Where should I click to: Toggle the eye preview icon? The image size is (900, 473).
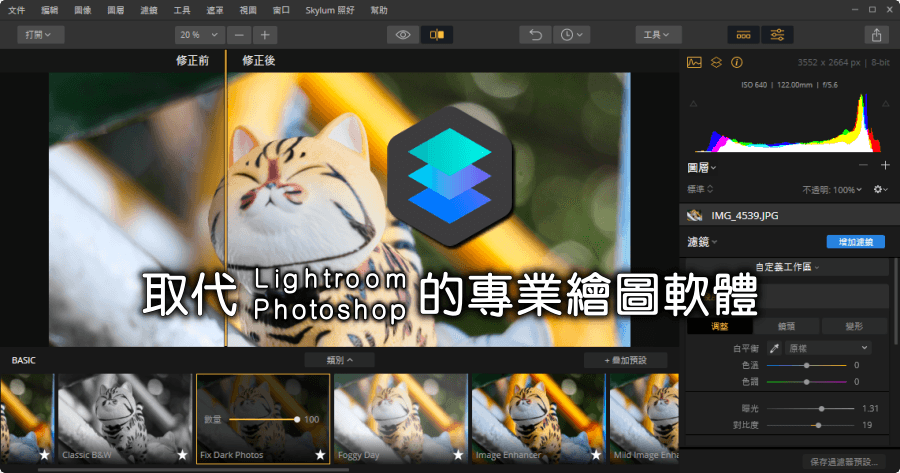[403, 35]
